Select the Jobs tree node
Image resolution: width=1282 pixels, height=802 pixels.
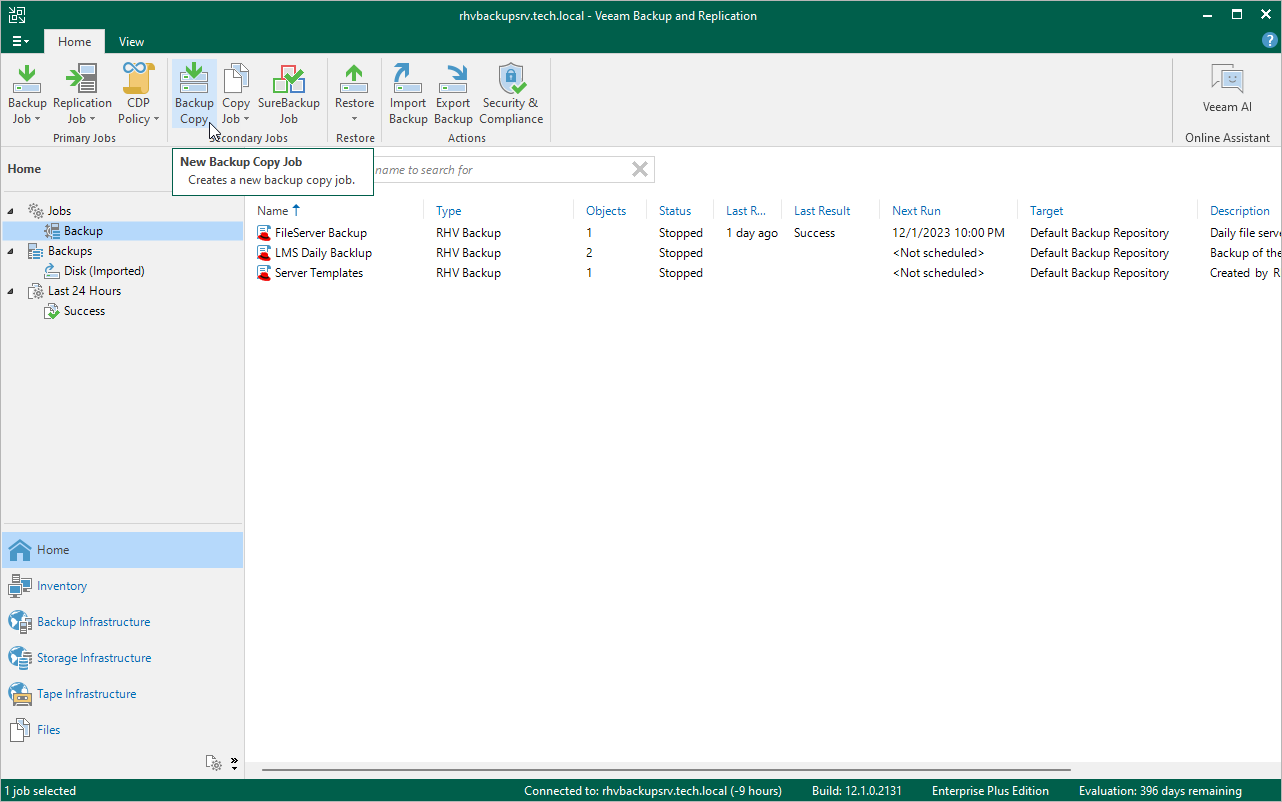(59, 211)
